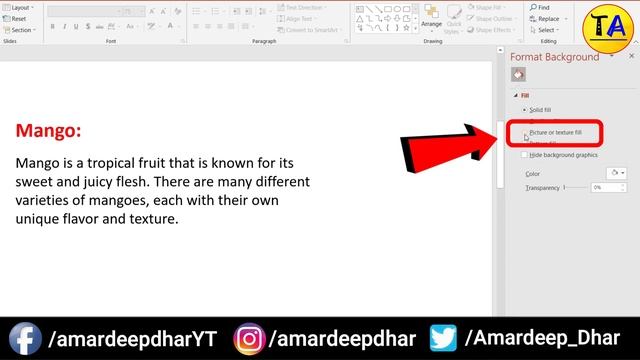Click the Transparency slider track
Image resolution: width=640 pixels, height=360 pixels.
coord(576,187)
